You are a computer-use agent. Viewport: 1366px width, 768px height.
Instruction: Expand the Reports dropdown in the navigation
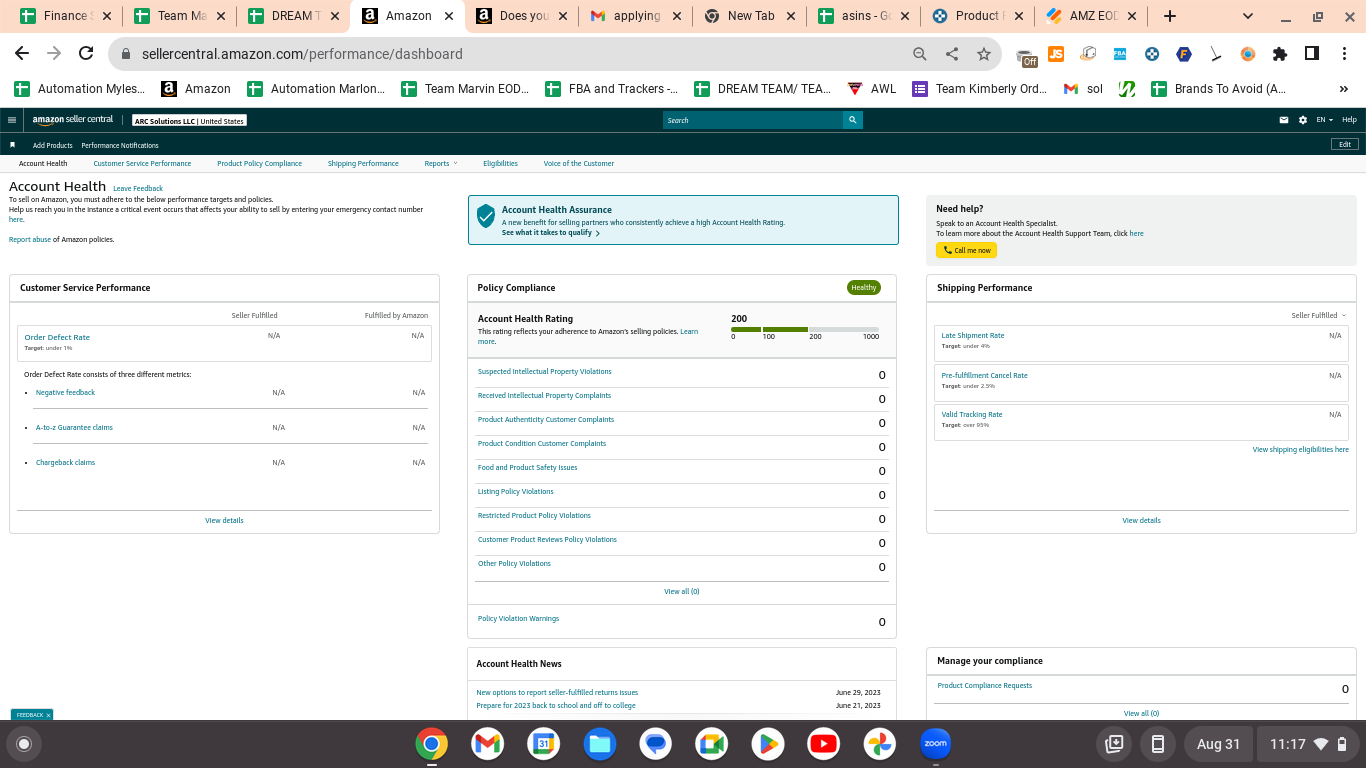pos(441,163)
